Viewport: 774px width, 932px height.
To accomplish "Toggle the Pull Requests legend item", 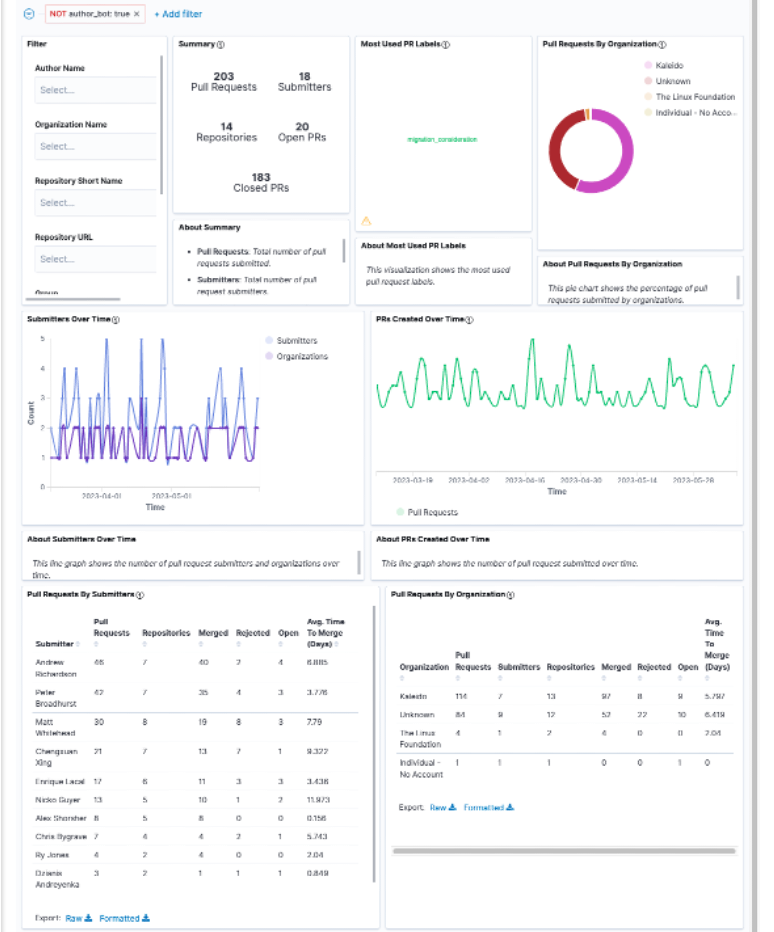I will 427,512.
